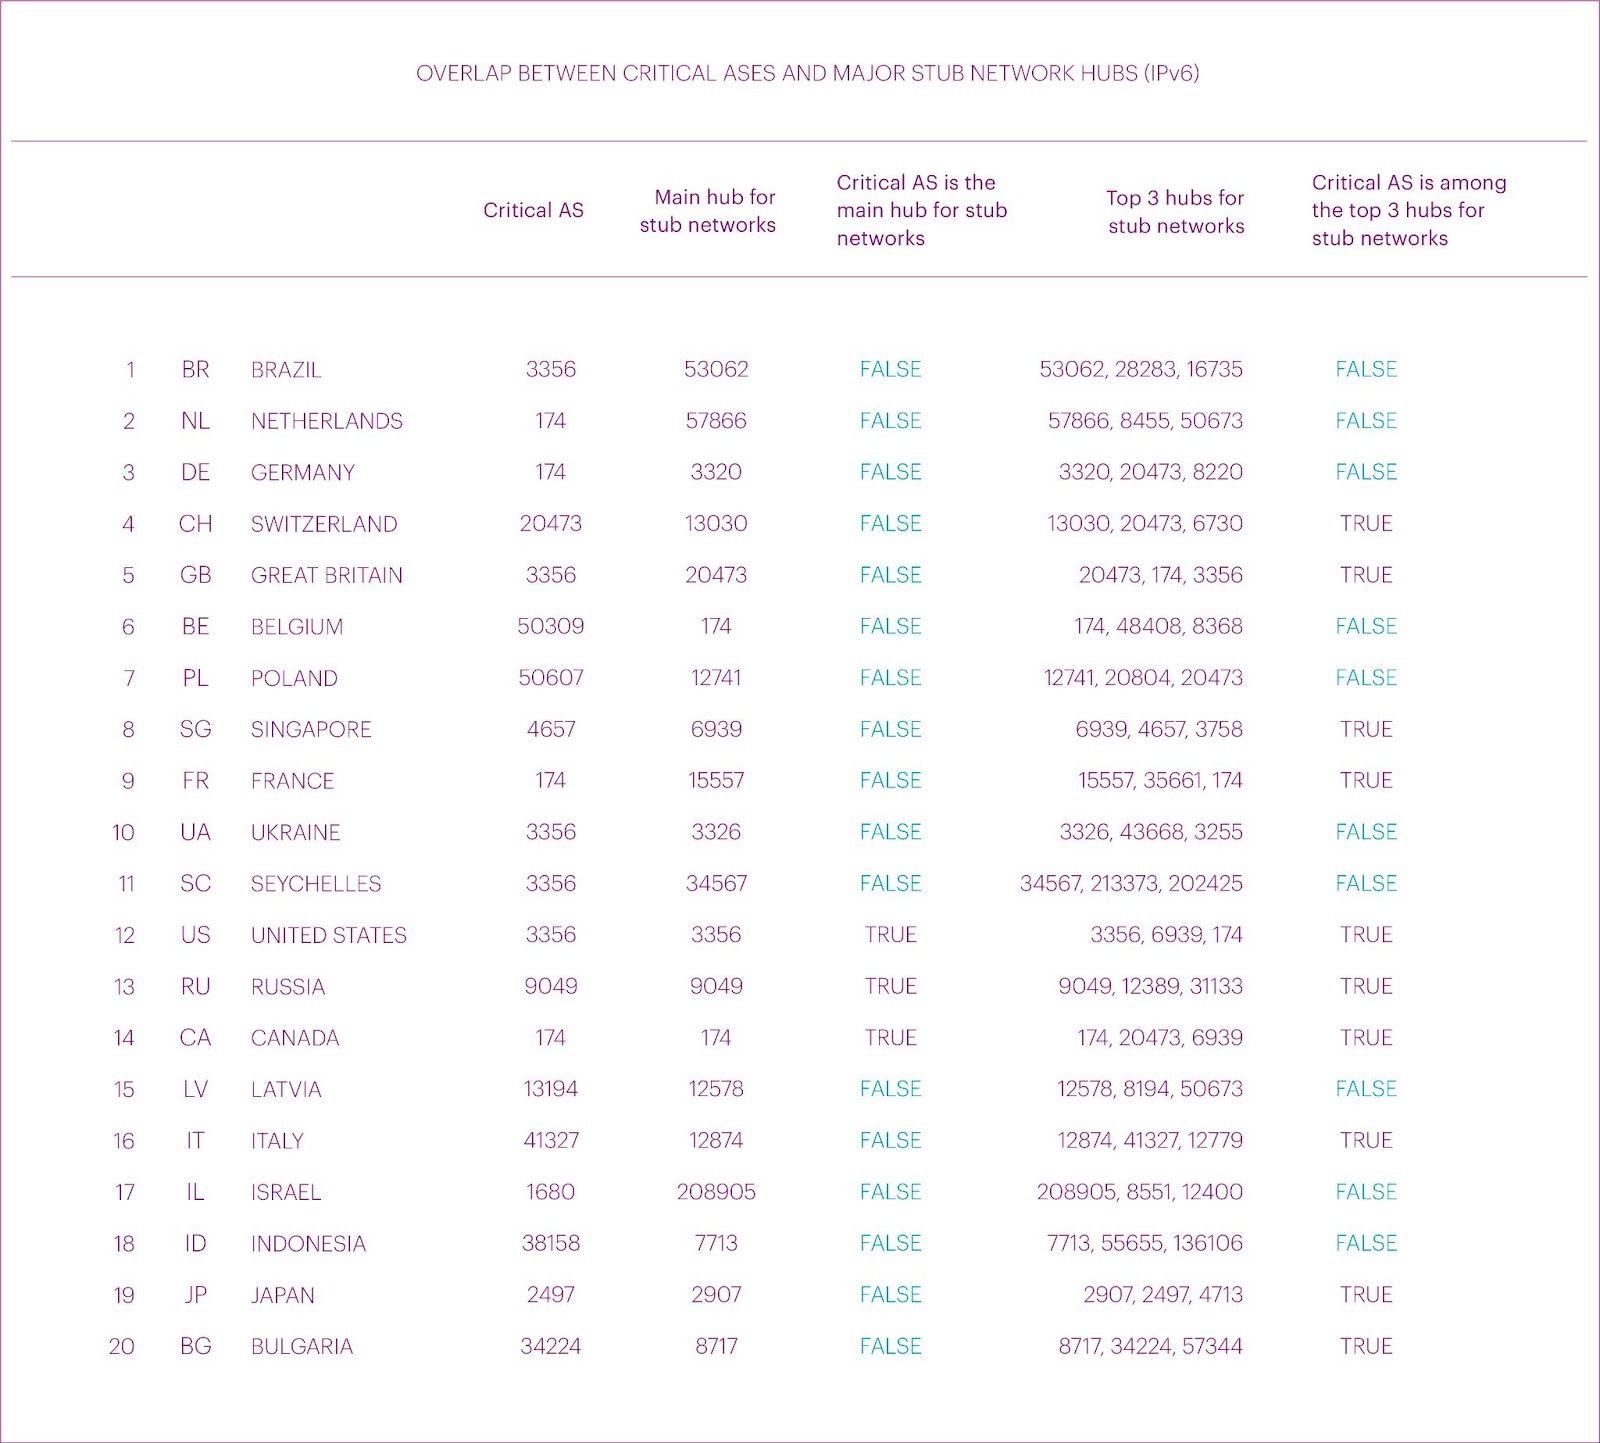Click Israel's main hub value 208905
Screen dimensions: 1600x1443
716,1192
